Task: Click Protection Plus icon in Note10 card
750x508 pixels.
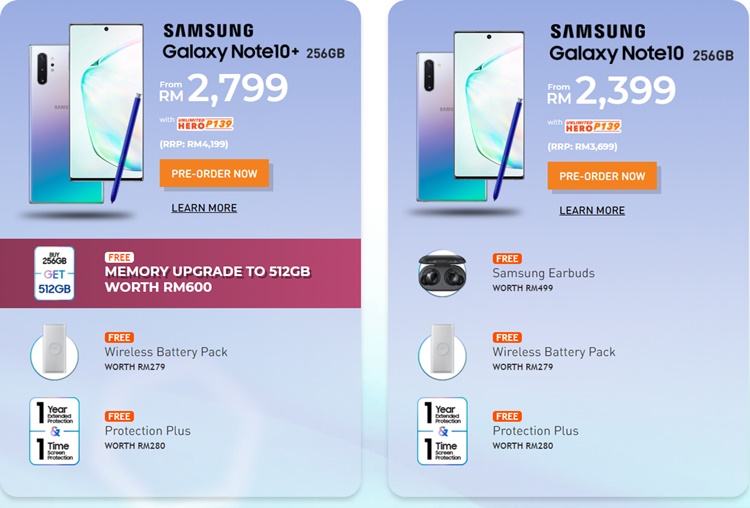Action: point(442,431)
